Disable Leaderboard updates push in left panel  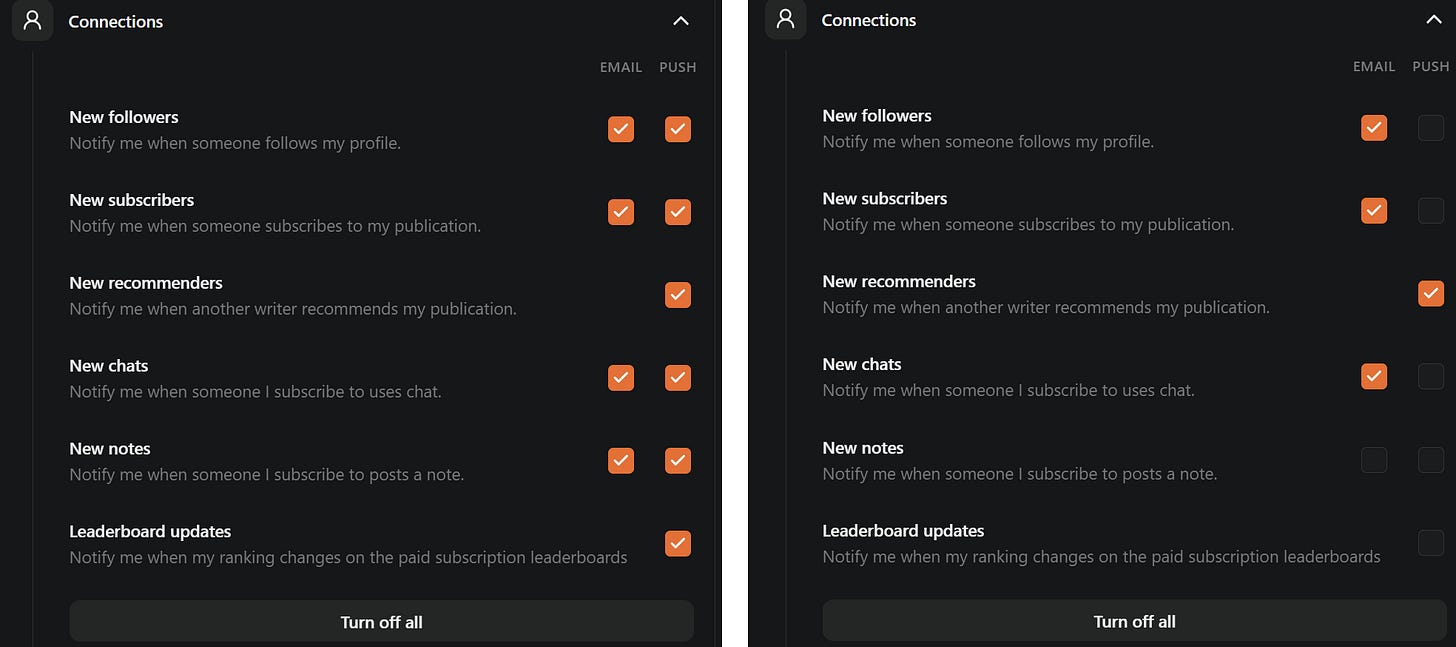click(678, 544)
